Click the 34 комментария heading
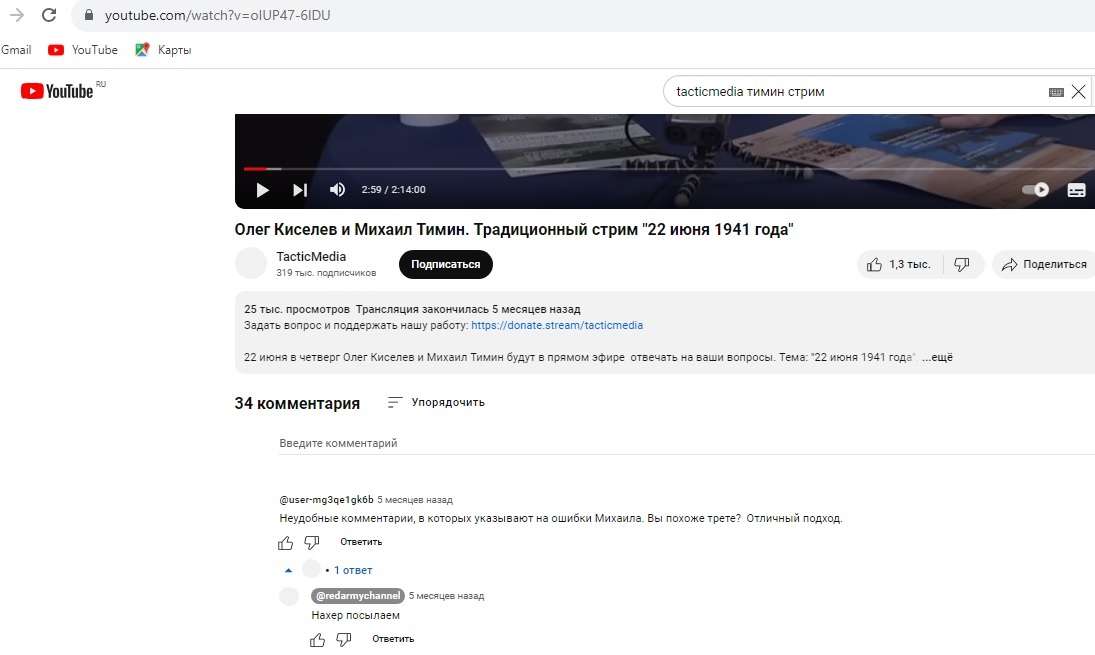 point(297,404)
